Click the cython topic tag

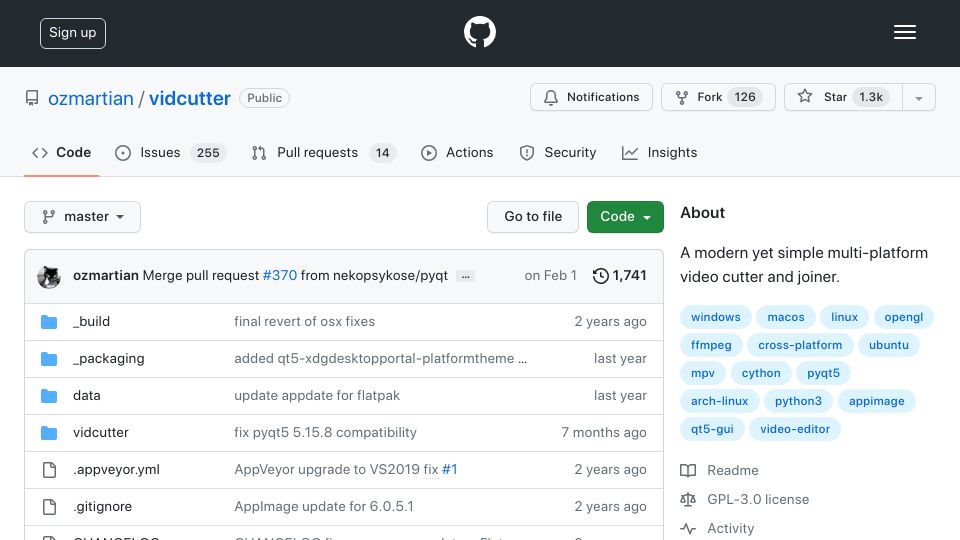coord(761,373)
